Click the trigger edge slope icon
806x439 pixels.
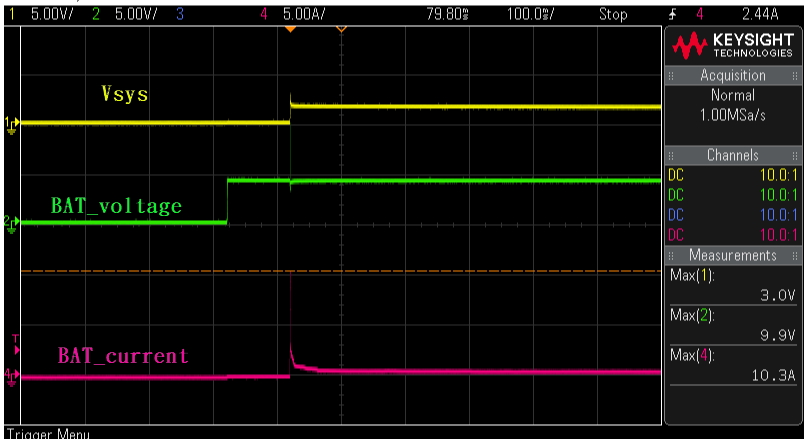tap(672, 14)
